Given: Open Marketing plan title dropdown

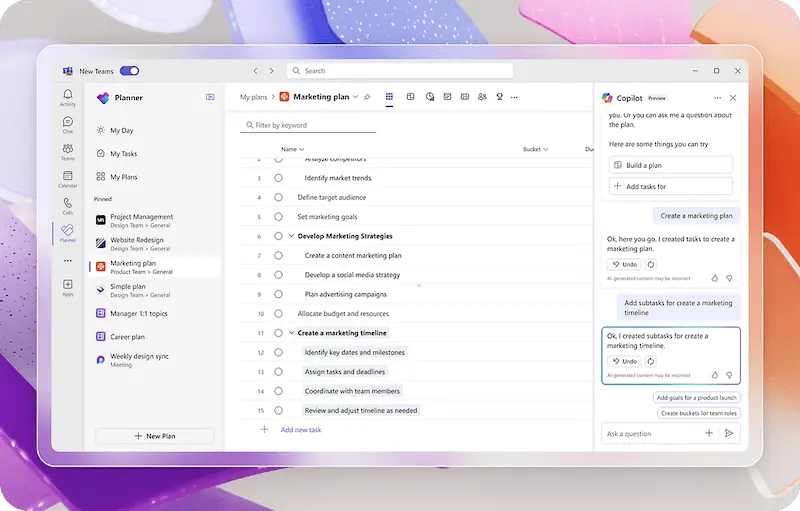Looking at the screenshot, I should (x=355, y=97).
